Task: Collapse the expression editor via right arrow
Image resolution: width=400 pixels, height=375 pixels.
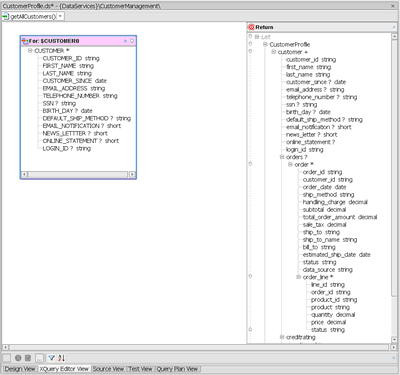Action: [x=394, y=358]
